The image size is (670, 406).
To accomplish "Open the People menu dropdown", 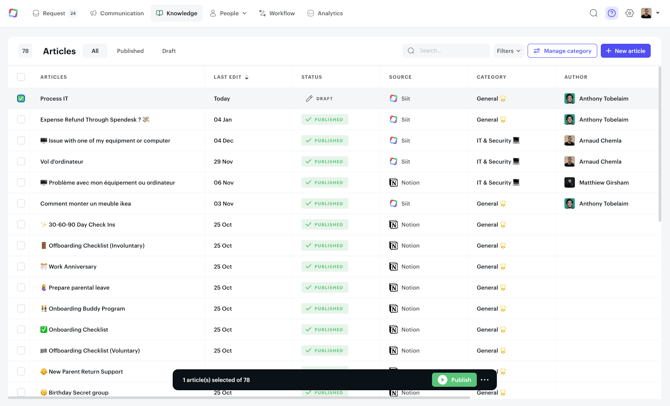I will pyautogui.click(x=228, y=13).
